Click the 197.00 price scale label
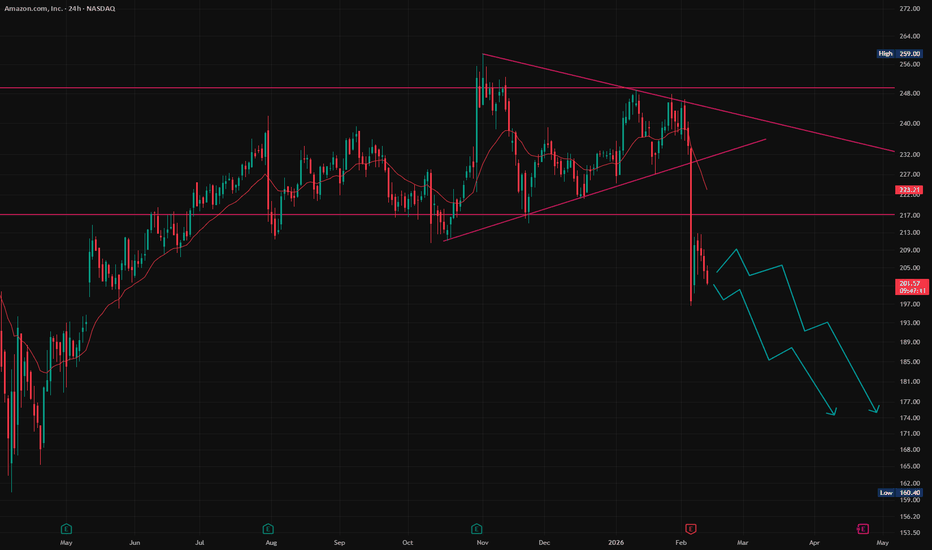The image size is (932, 550). pyautogui.click(x=909, y=304)
